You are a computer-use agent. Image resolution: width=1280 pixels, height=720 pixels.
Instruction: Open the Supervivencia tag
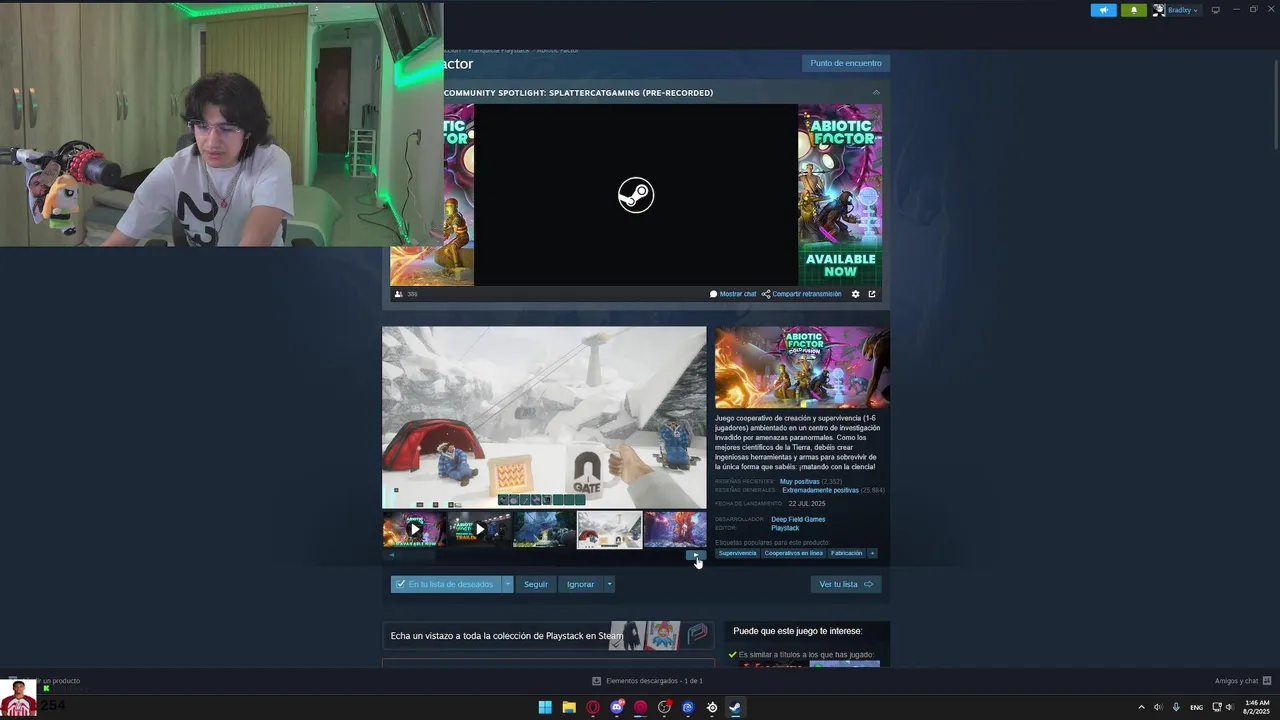coord(738,553)
